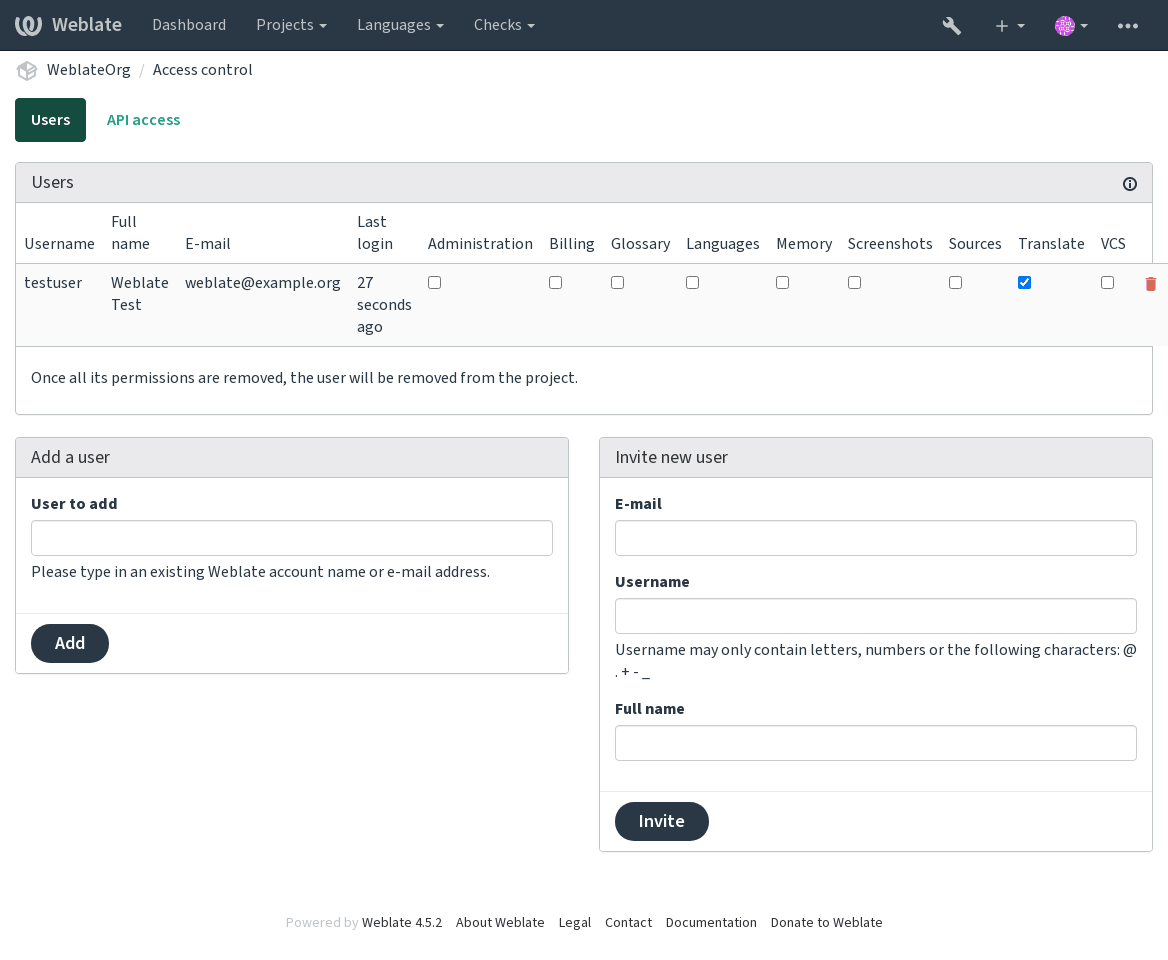Toggle Administration permission for testuser
Image resolution: width=1168 pixels, height=960 pixels.
tap(434, 282)
